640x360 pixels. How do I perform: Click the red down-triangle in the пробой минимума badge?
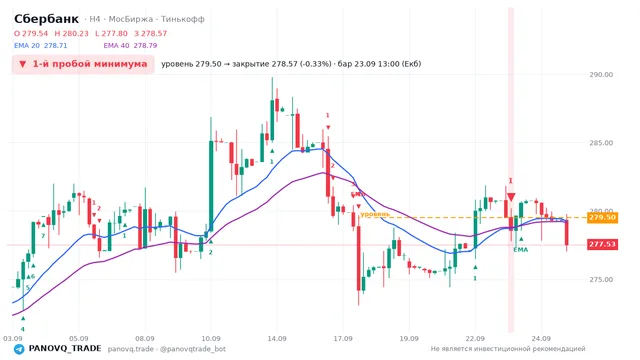pyautogui.click(x=23, y=64)
